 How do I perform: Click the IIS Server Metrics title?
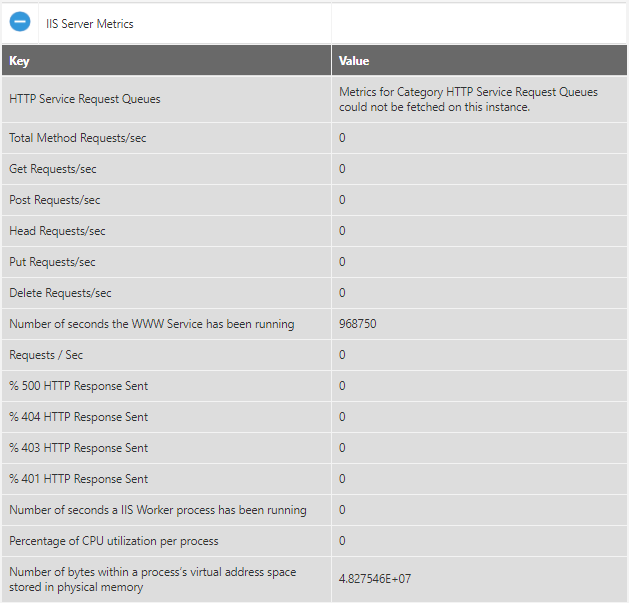pyautogui.click(x=90, y=23)
